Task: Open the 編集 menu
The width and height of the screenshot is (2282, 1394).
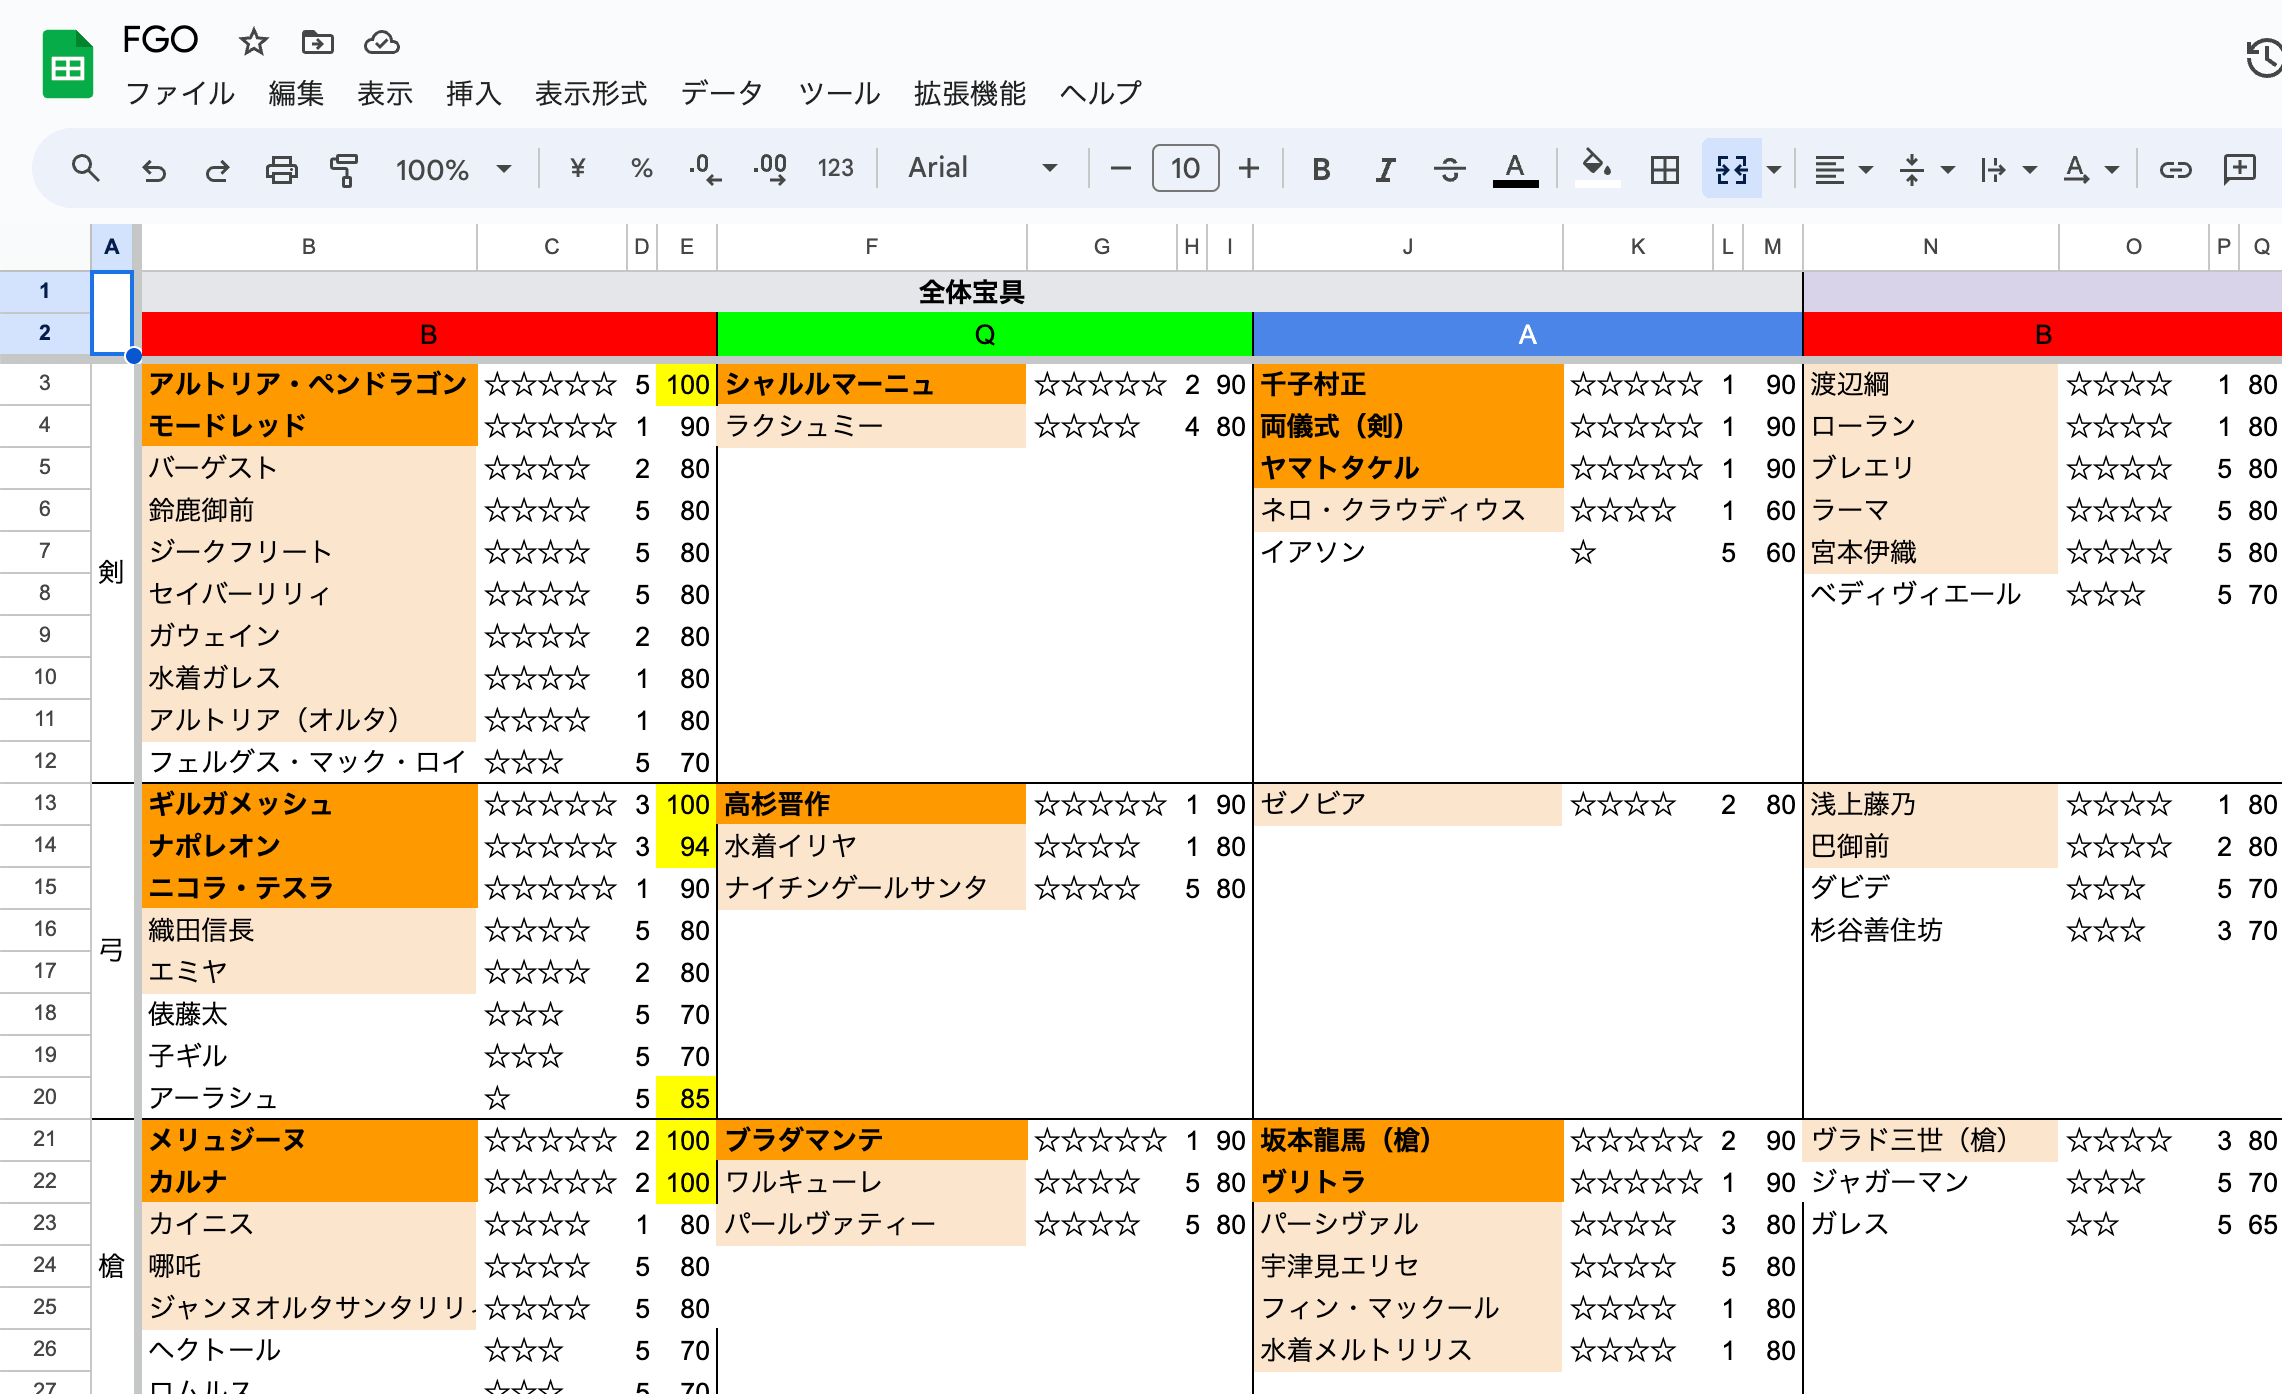Action: 296,93
